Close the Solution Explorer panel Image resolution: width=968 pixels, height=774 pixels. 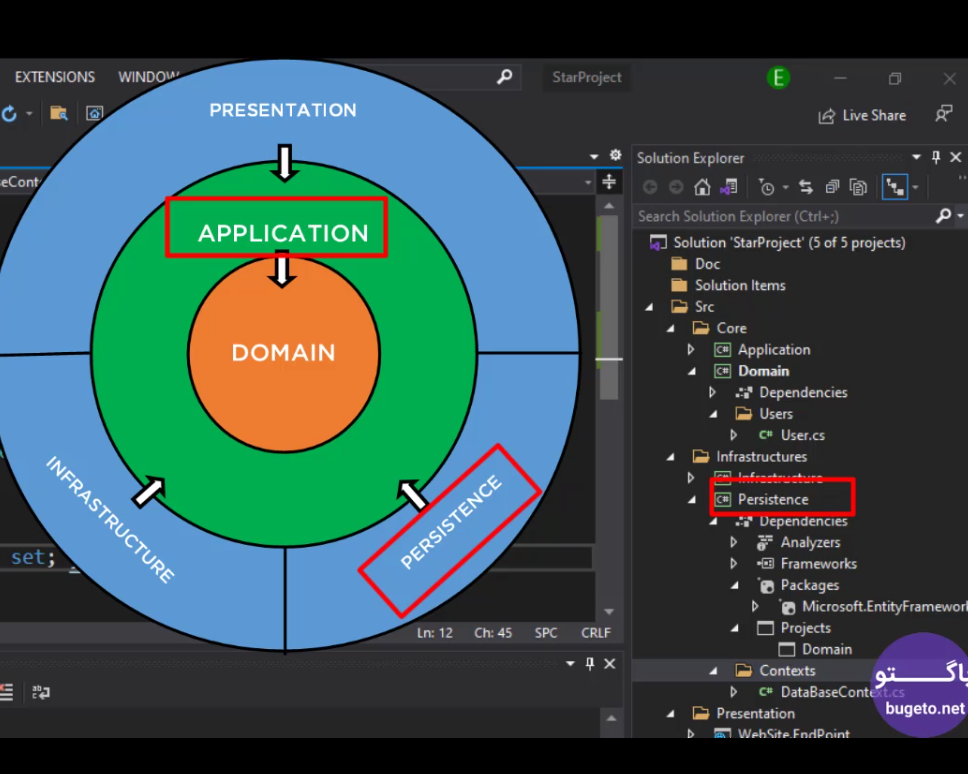coord(956,157)
